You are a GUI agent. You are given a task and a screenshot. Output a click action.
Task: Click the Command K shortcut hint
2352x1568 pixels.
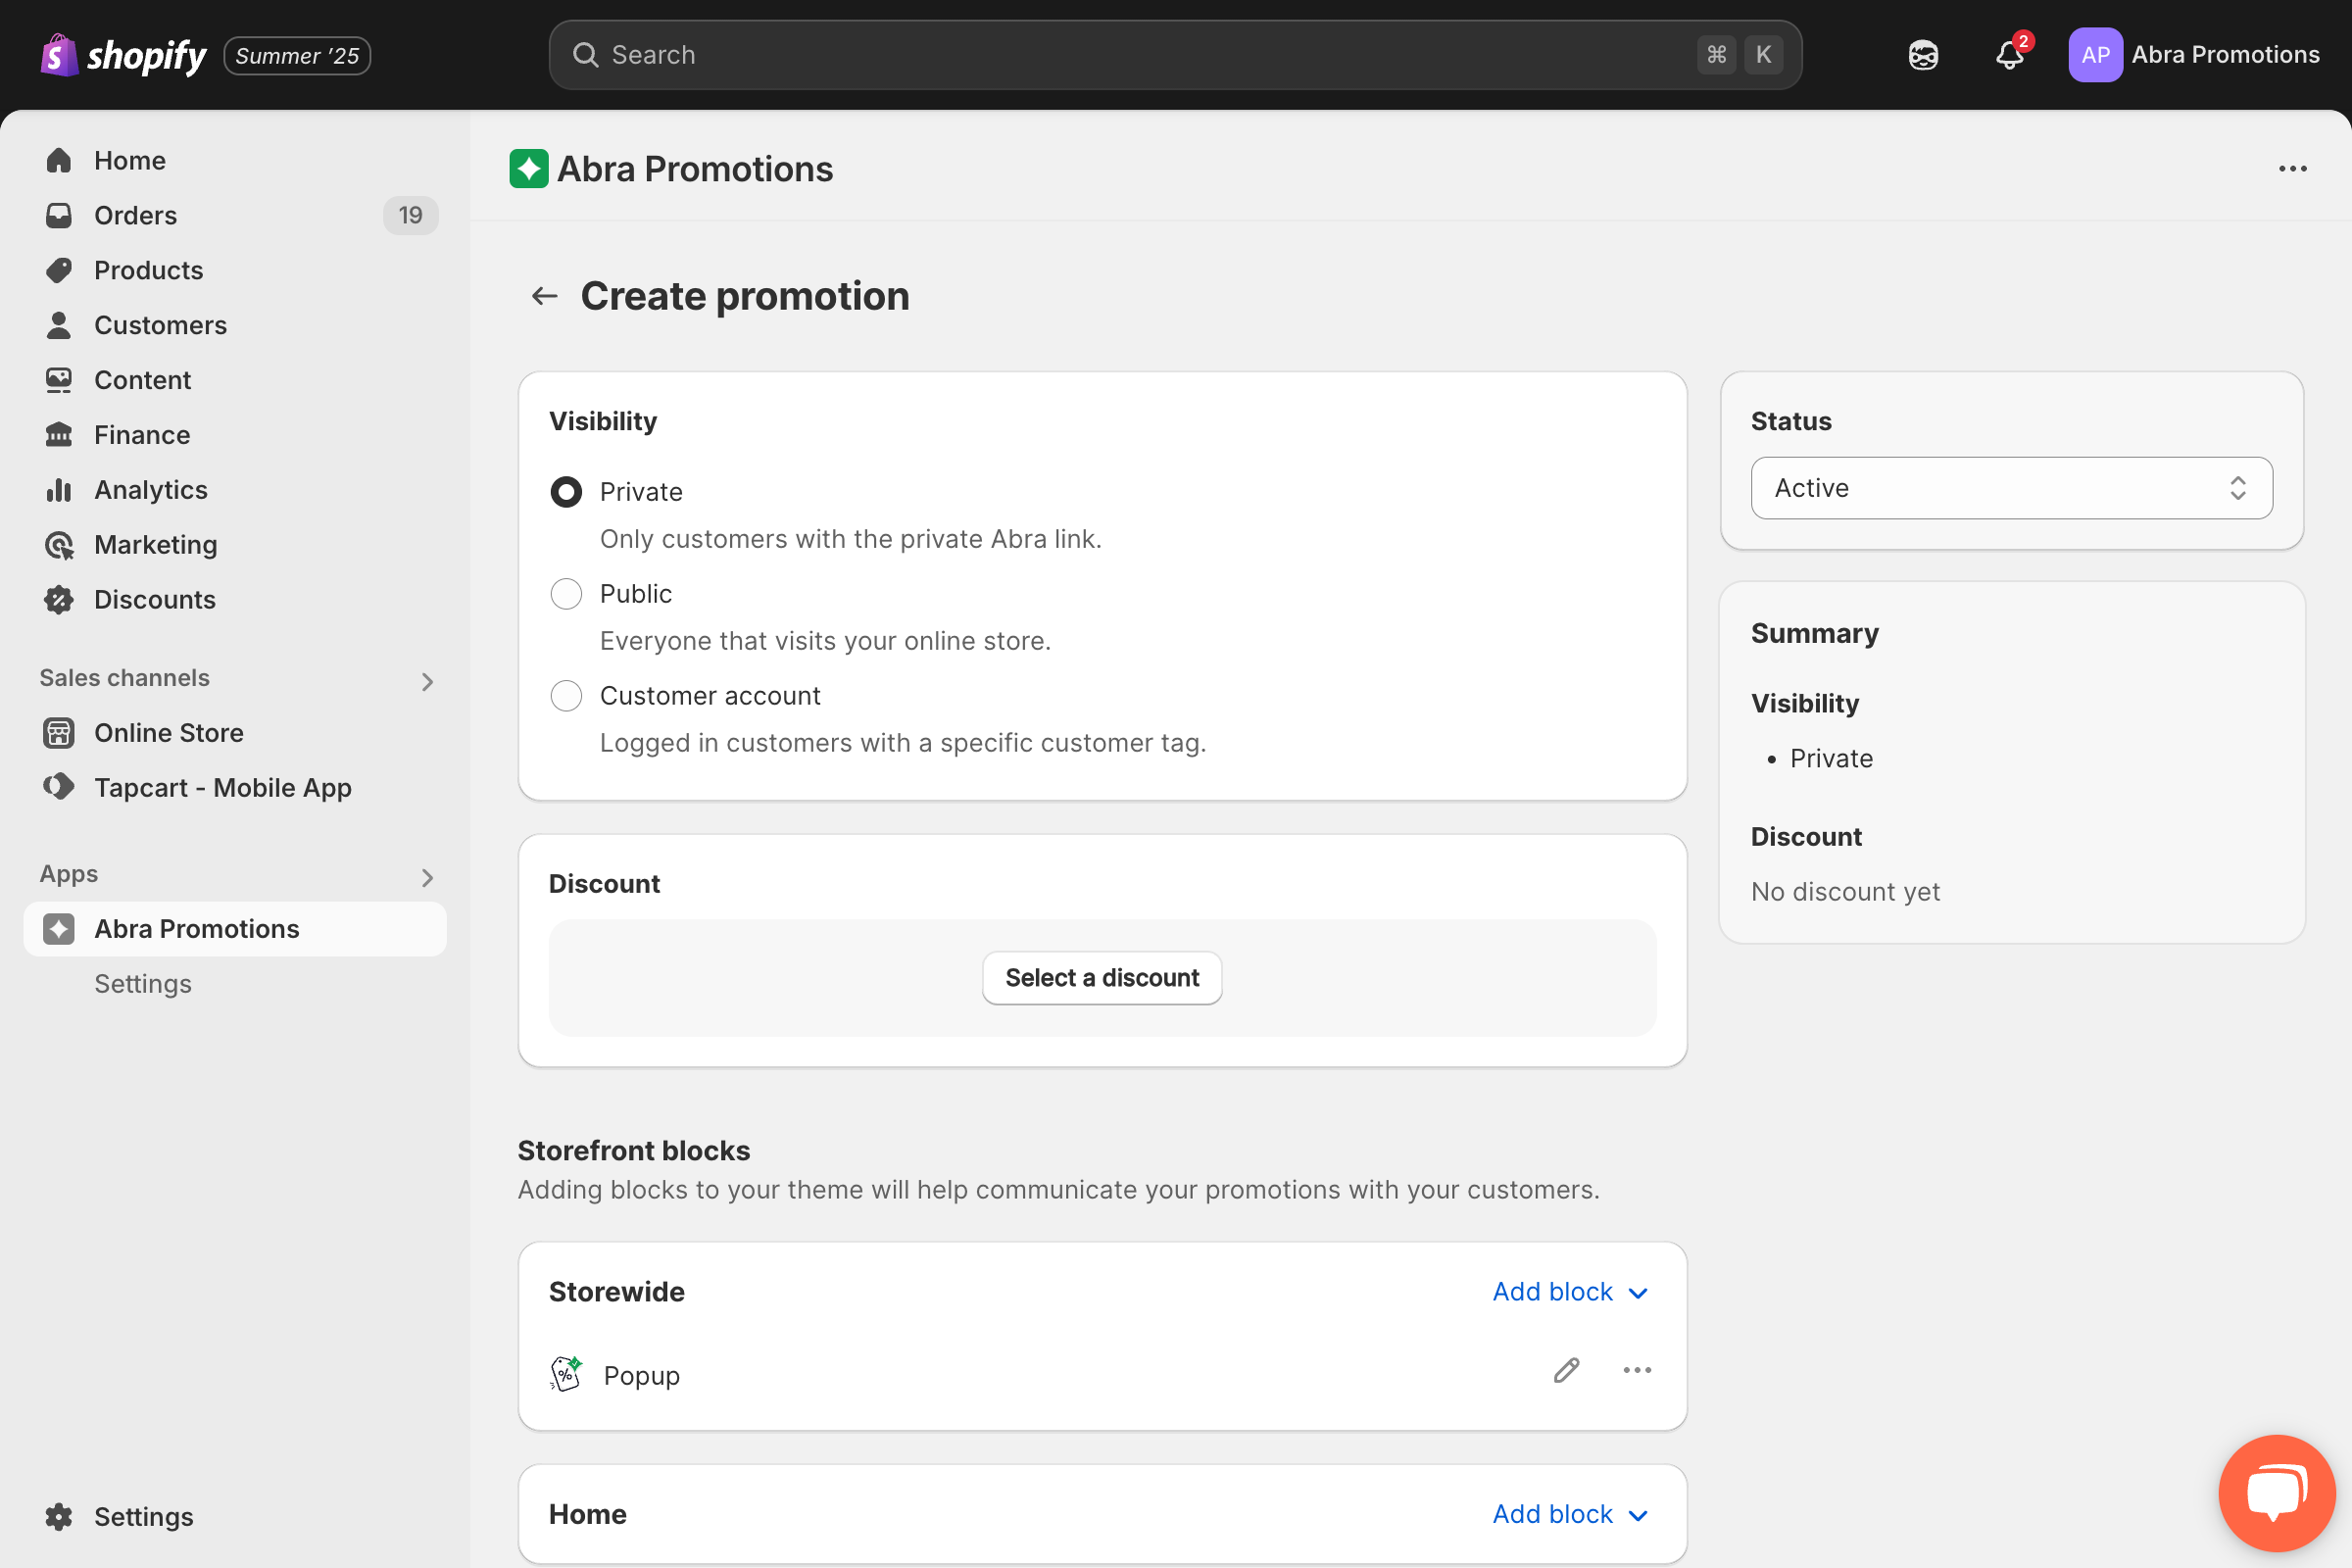1740,55
